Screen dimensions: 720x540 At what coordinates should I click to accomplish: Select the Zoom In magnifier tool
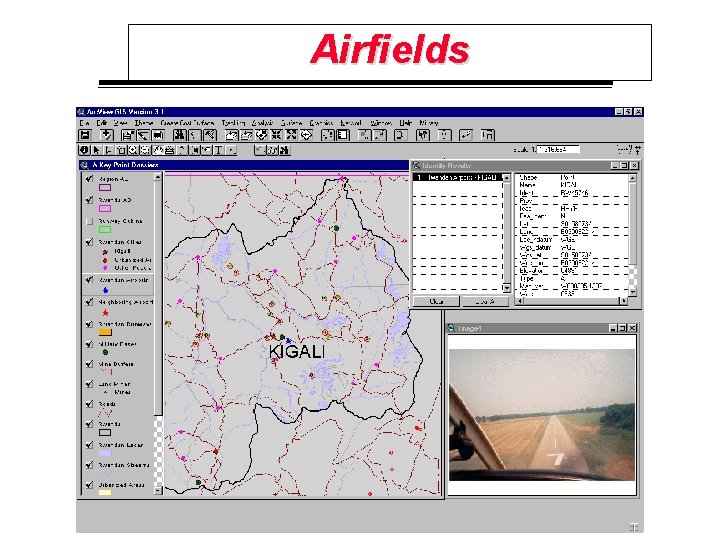133,150
